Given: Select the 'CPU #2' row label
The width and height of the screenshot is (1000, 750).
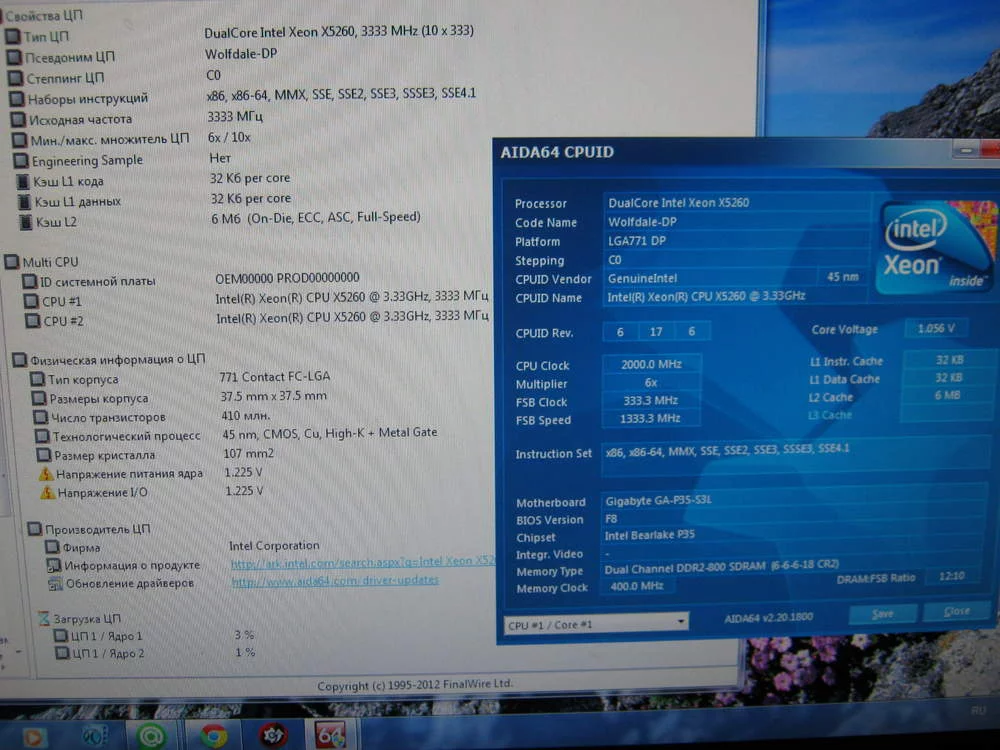Looking at the screenshot, I should (x=63, y=321).
